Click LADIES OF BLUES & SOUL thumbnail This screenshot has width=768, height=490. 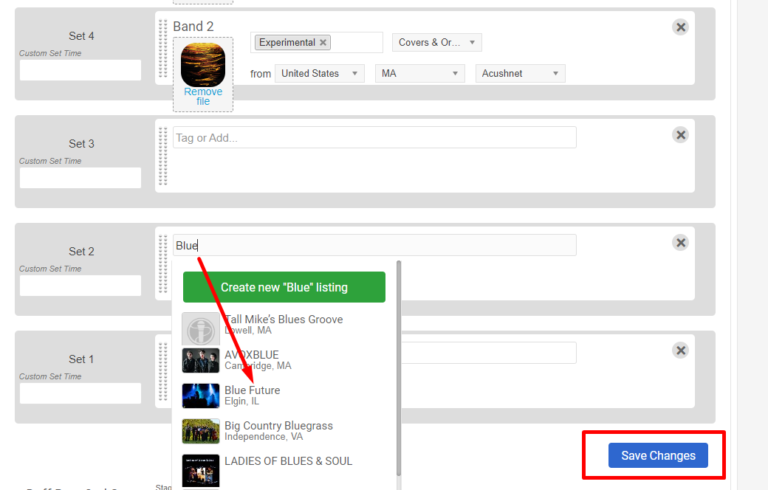click(x=201, y=470)
